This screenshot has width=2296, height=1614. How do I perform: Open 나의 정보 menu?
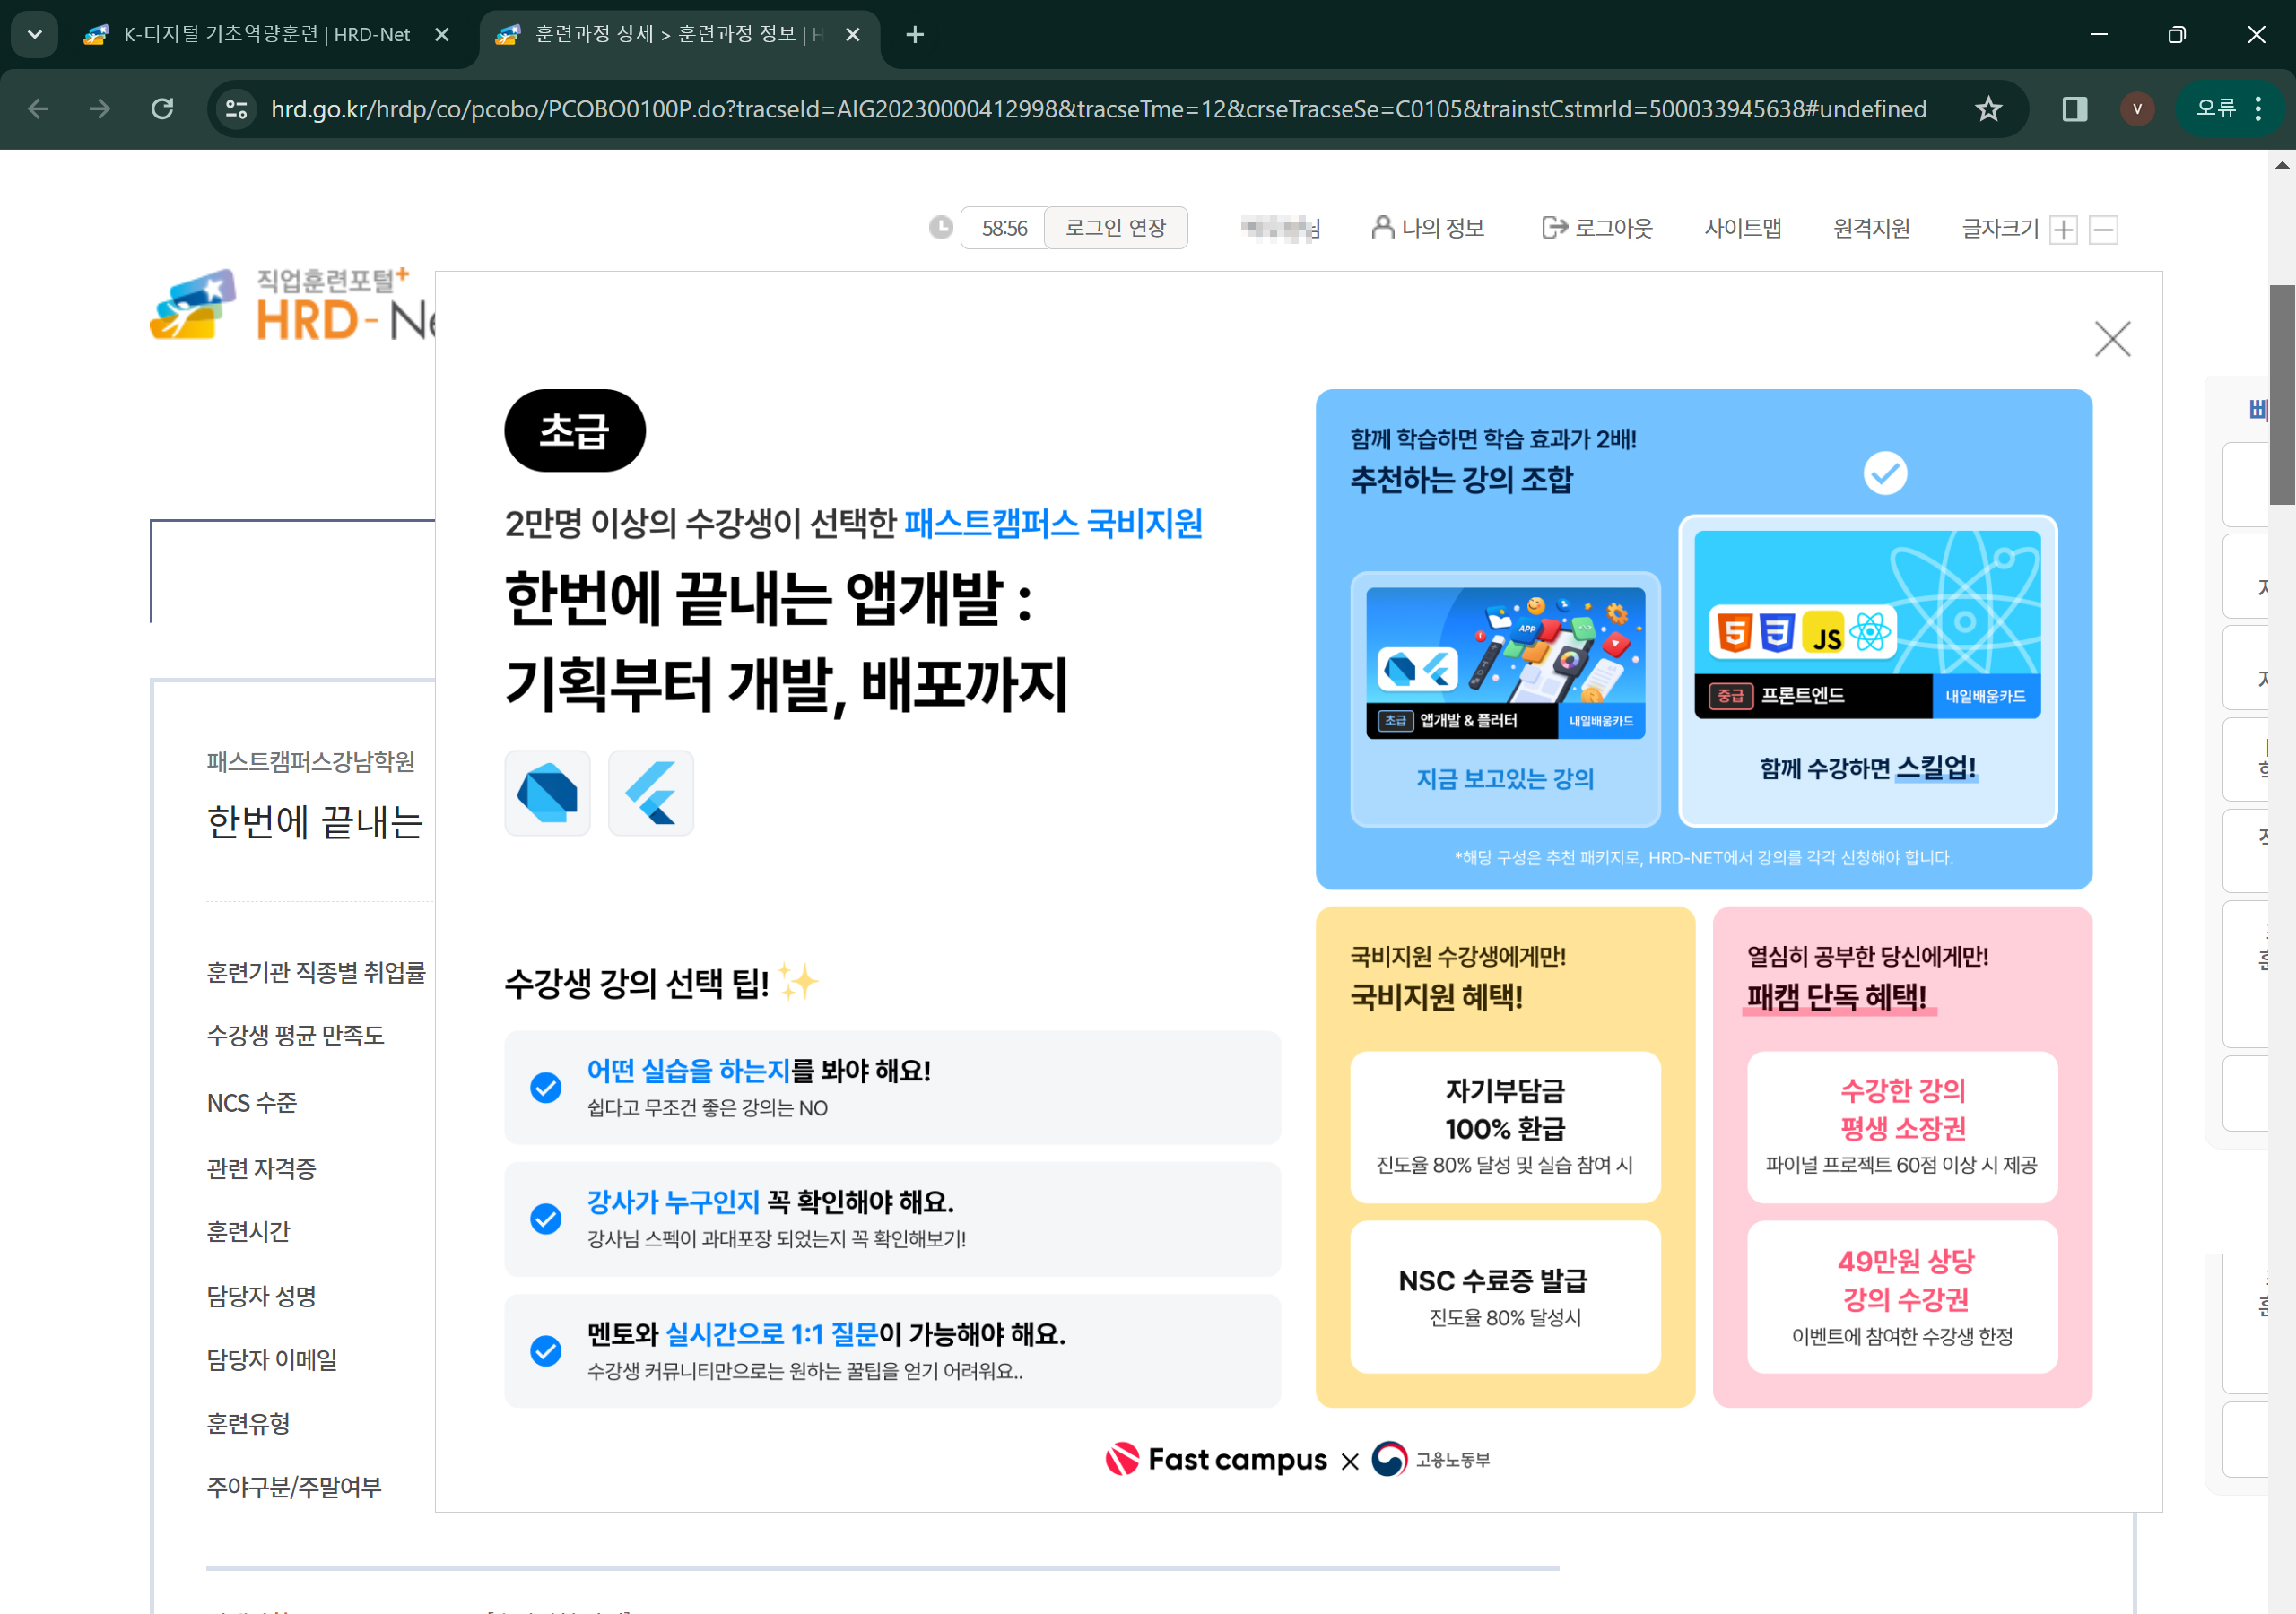pyautogui.click(x=1428, y=228)
